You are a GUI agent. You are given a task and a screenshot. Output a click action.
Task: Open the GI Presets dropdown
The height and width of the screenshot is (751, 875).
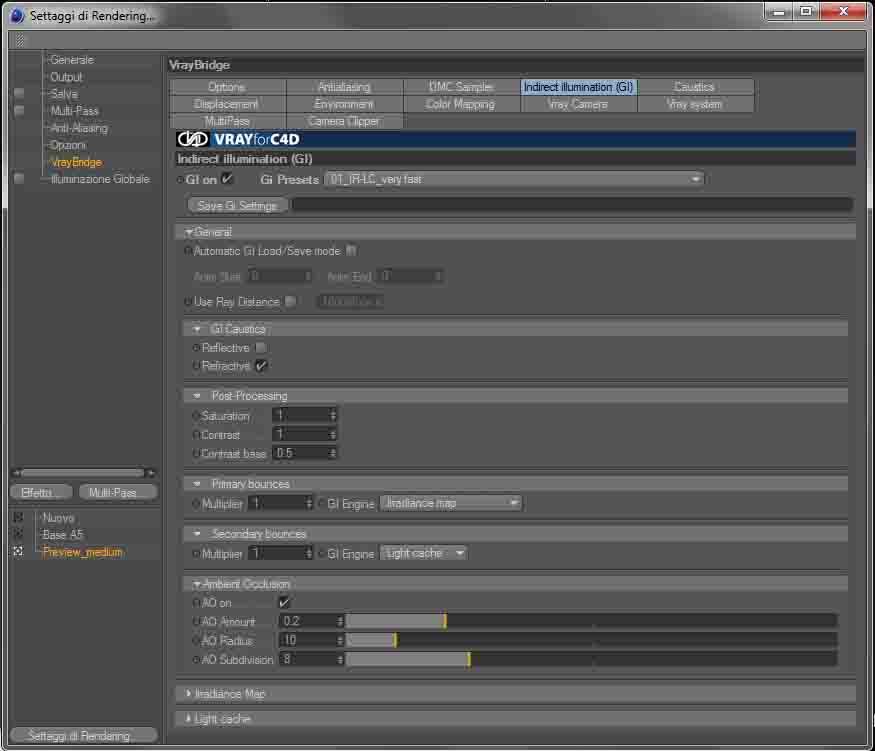pos(514,179)
